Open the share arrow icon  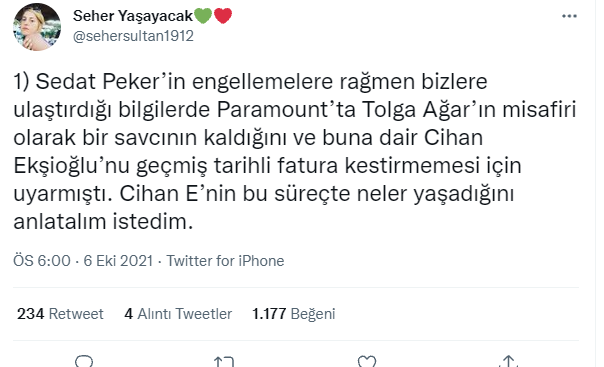508,361
